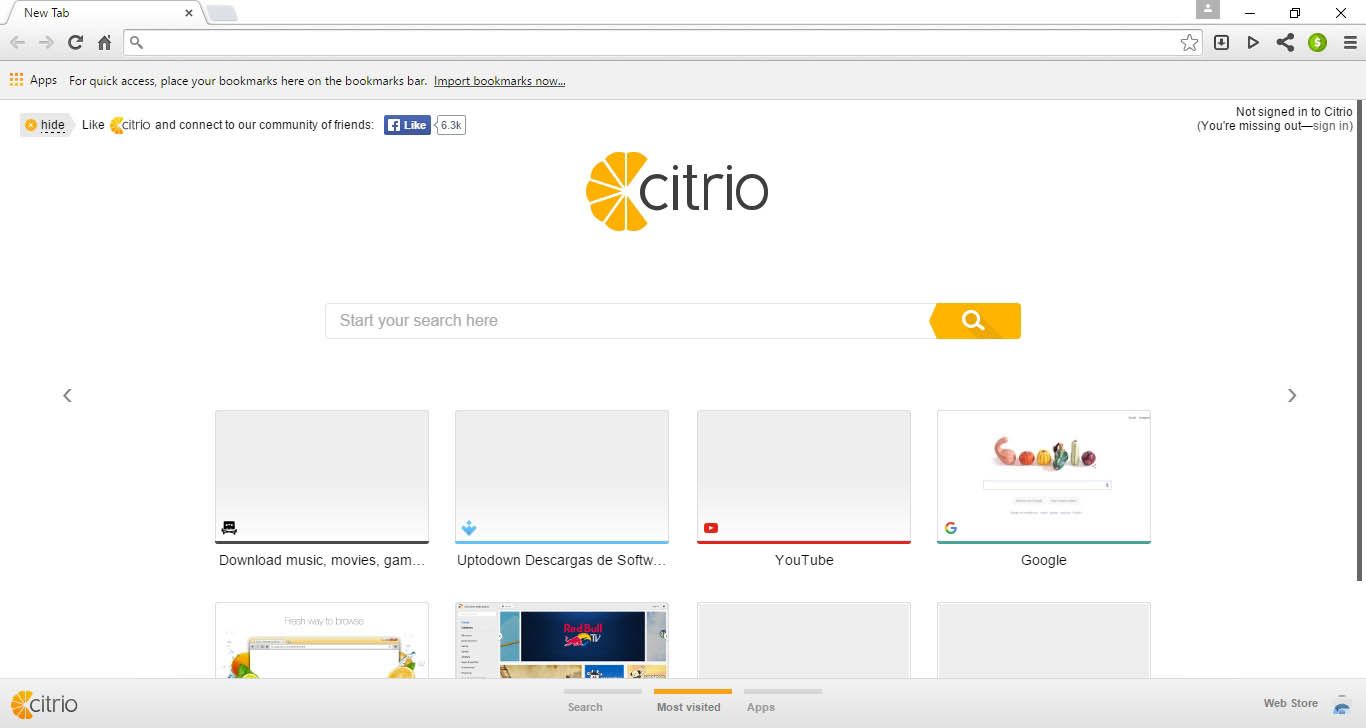
Task: Click the YouTube tile label
Action: 804,561
